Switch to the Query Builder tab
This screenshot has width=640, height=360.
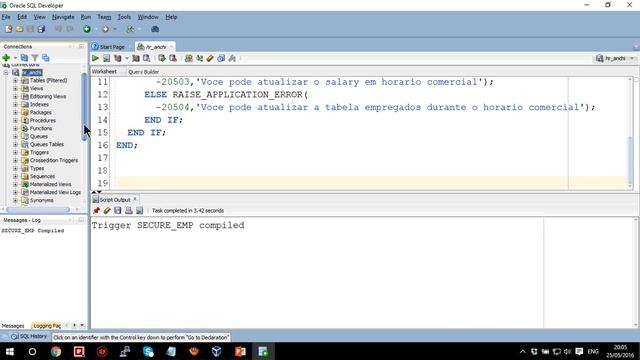pyautogui.click(x=144, y=72)
